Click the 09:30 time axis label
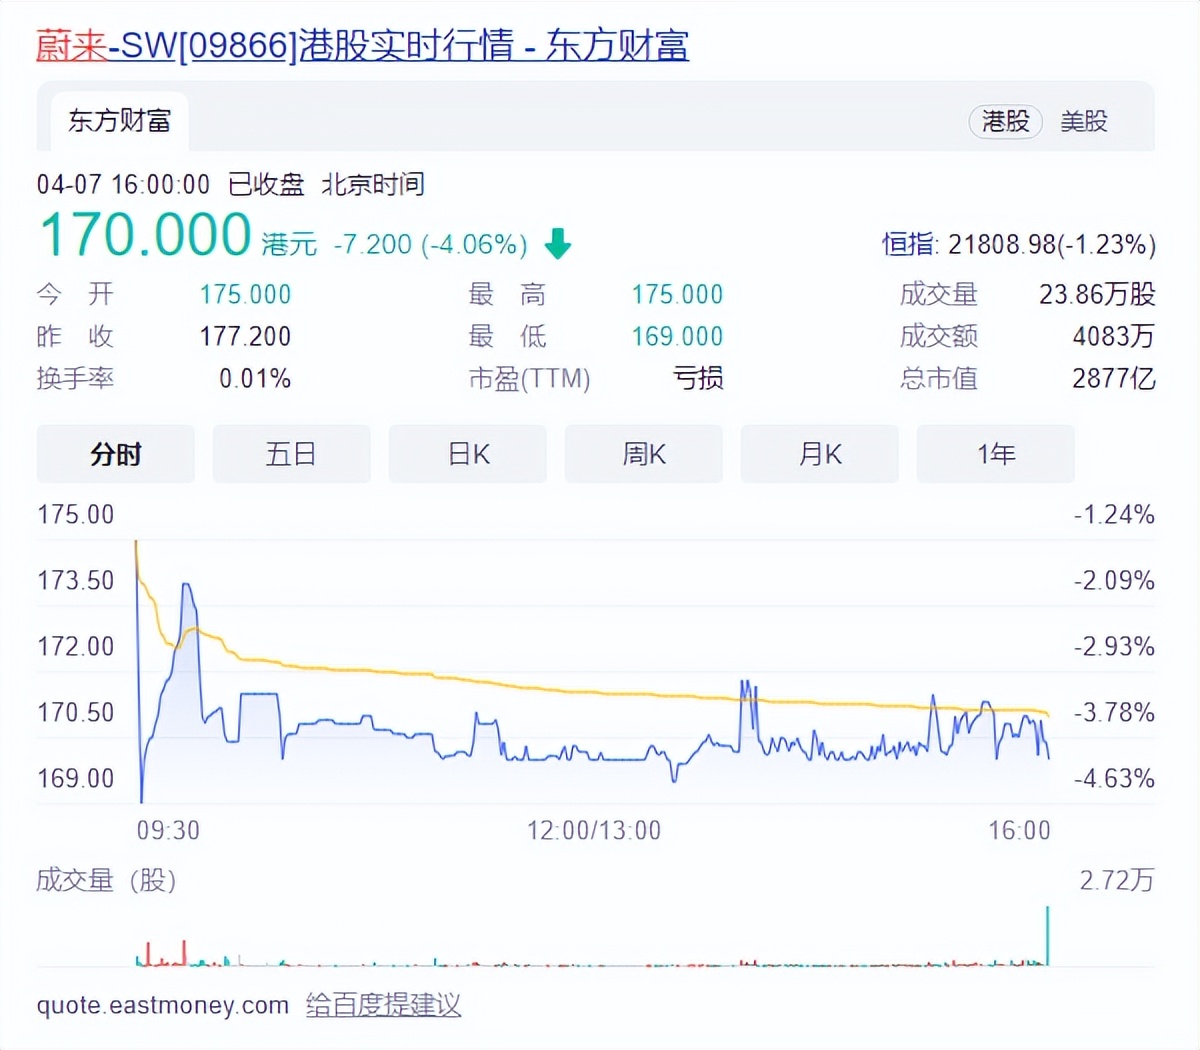1200x1050 pixels. (x=168, y=830)
